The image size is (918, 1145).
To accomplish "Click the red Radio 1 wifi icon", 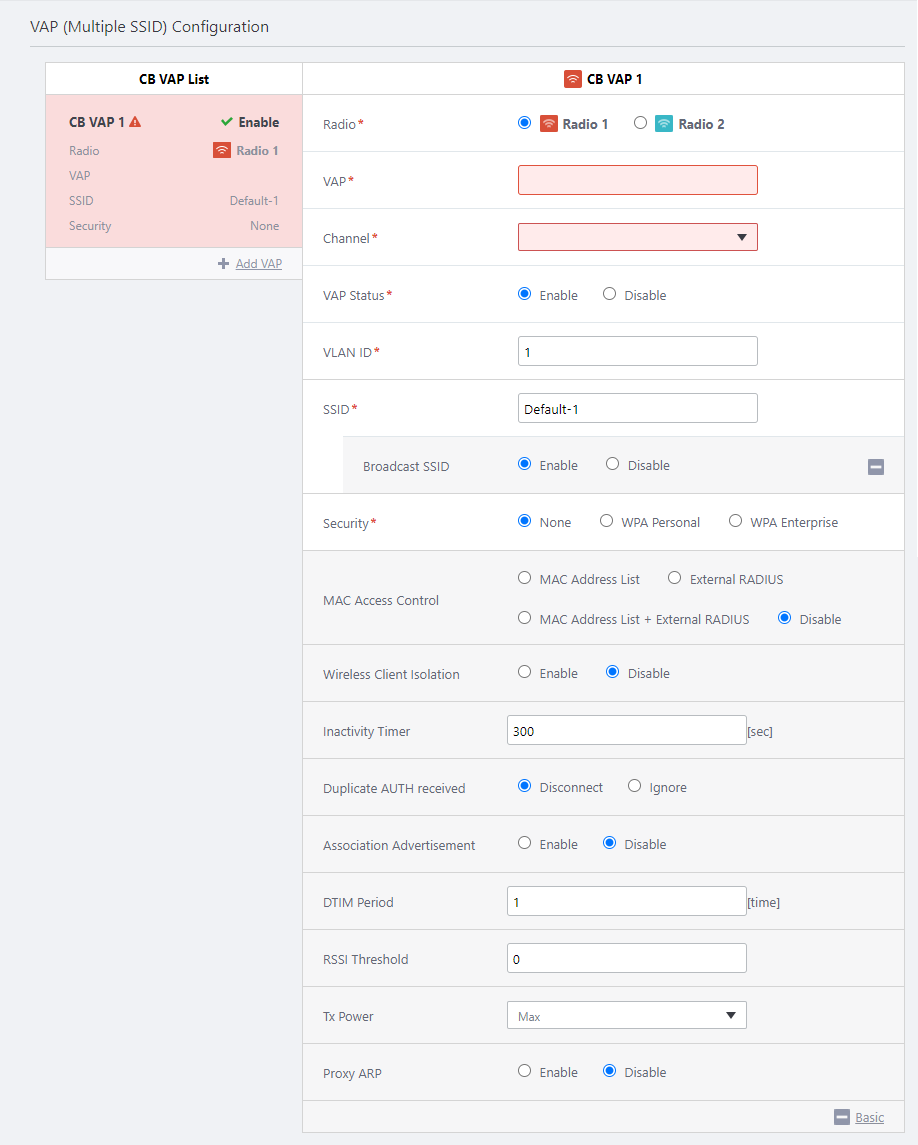I will pyautogui.click(x=548, y=124).
